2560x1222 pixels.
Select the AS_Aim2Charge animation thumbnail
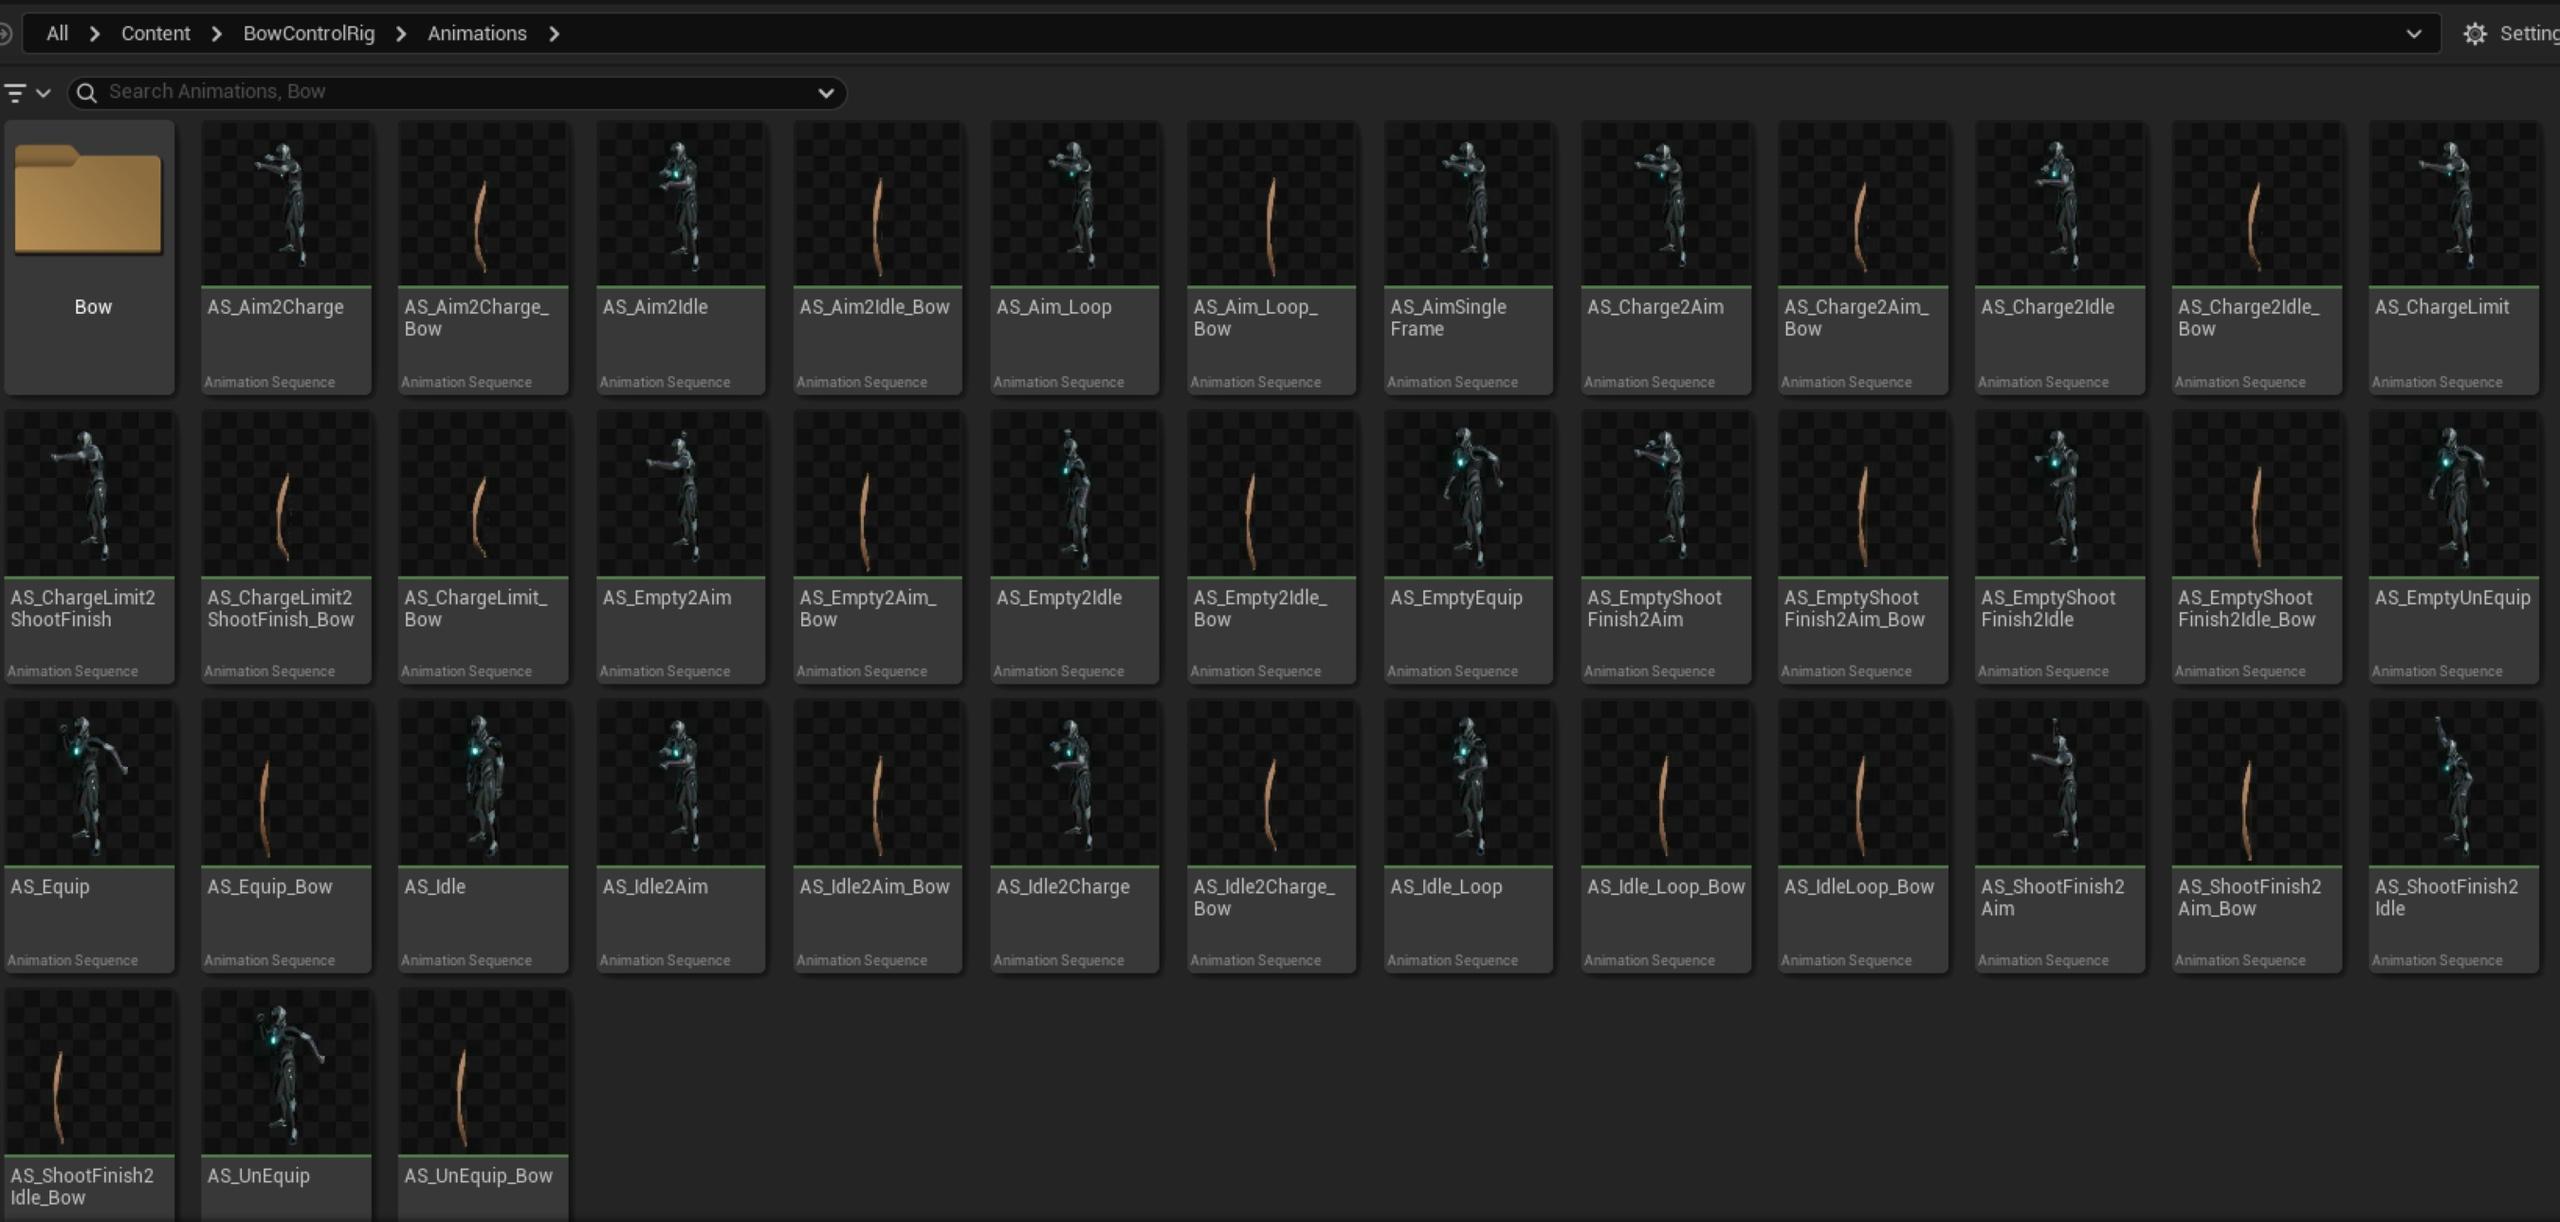(286, 205)
